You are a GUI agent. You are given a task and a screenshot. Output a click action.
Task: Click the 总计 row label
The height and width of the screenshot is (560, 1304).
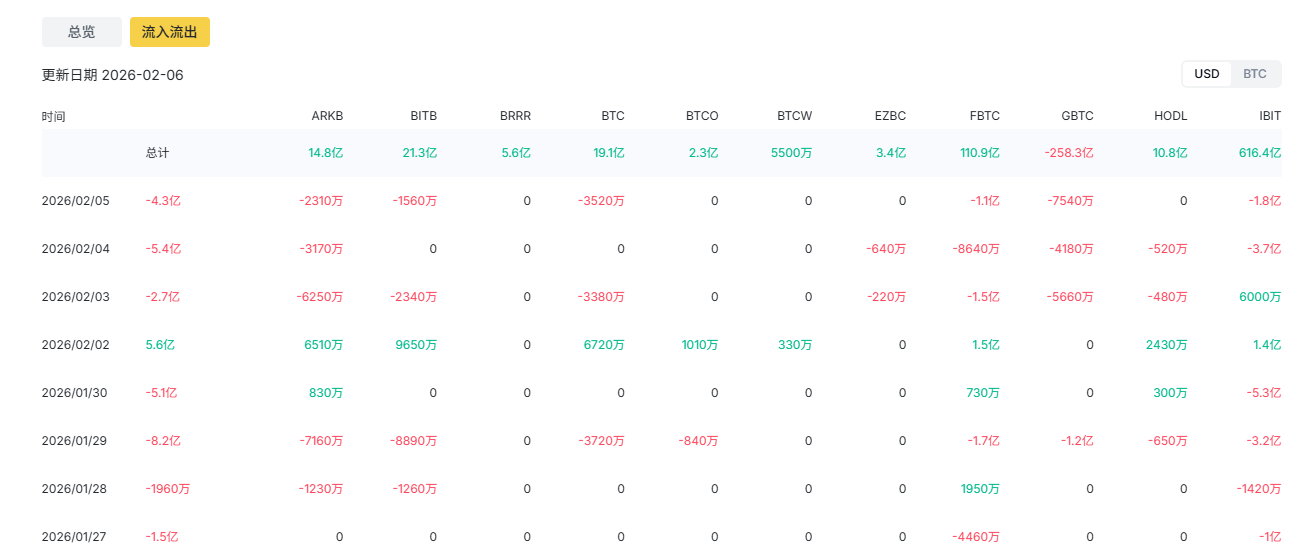[157, 153]
